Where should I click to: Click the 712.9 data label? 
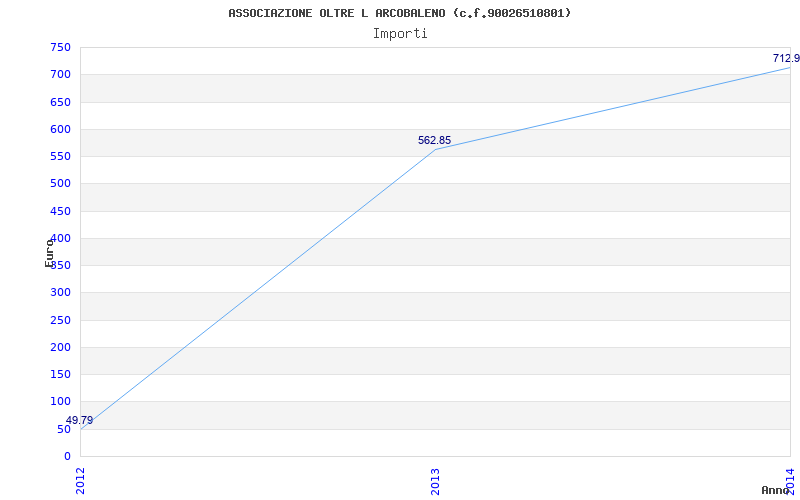point(786,58)
